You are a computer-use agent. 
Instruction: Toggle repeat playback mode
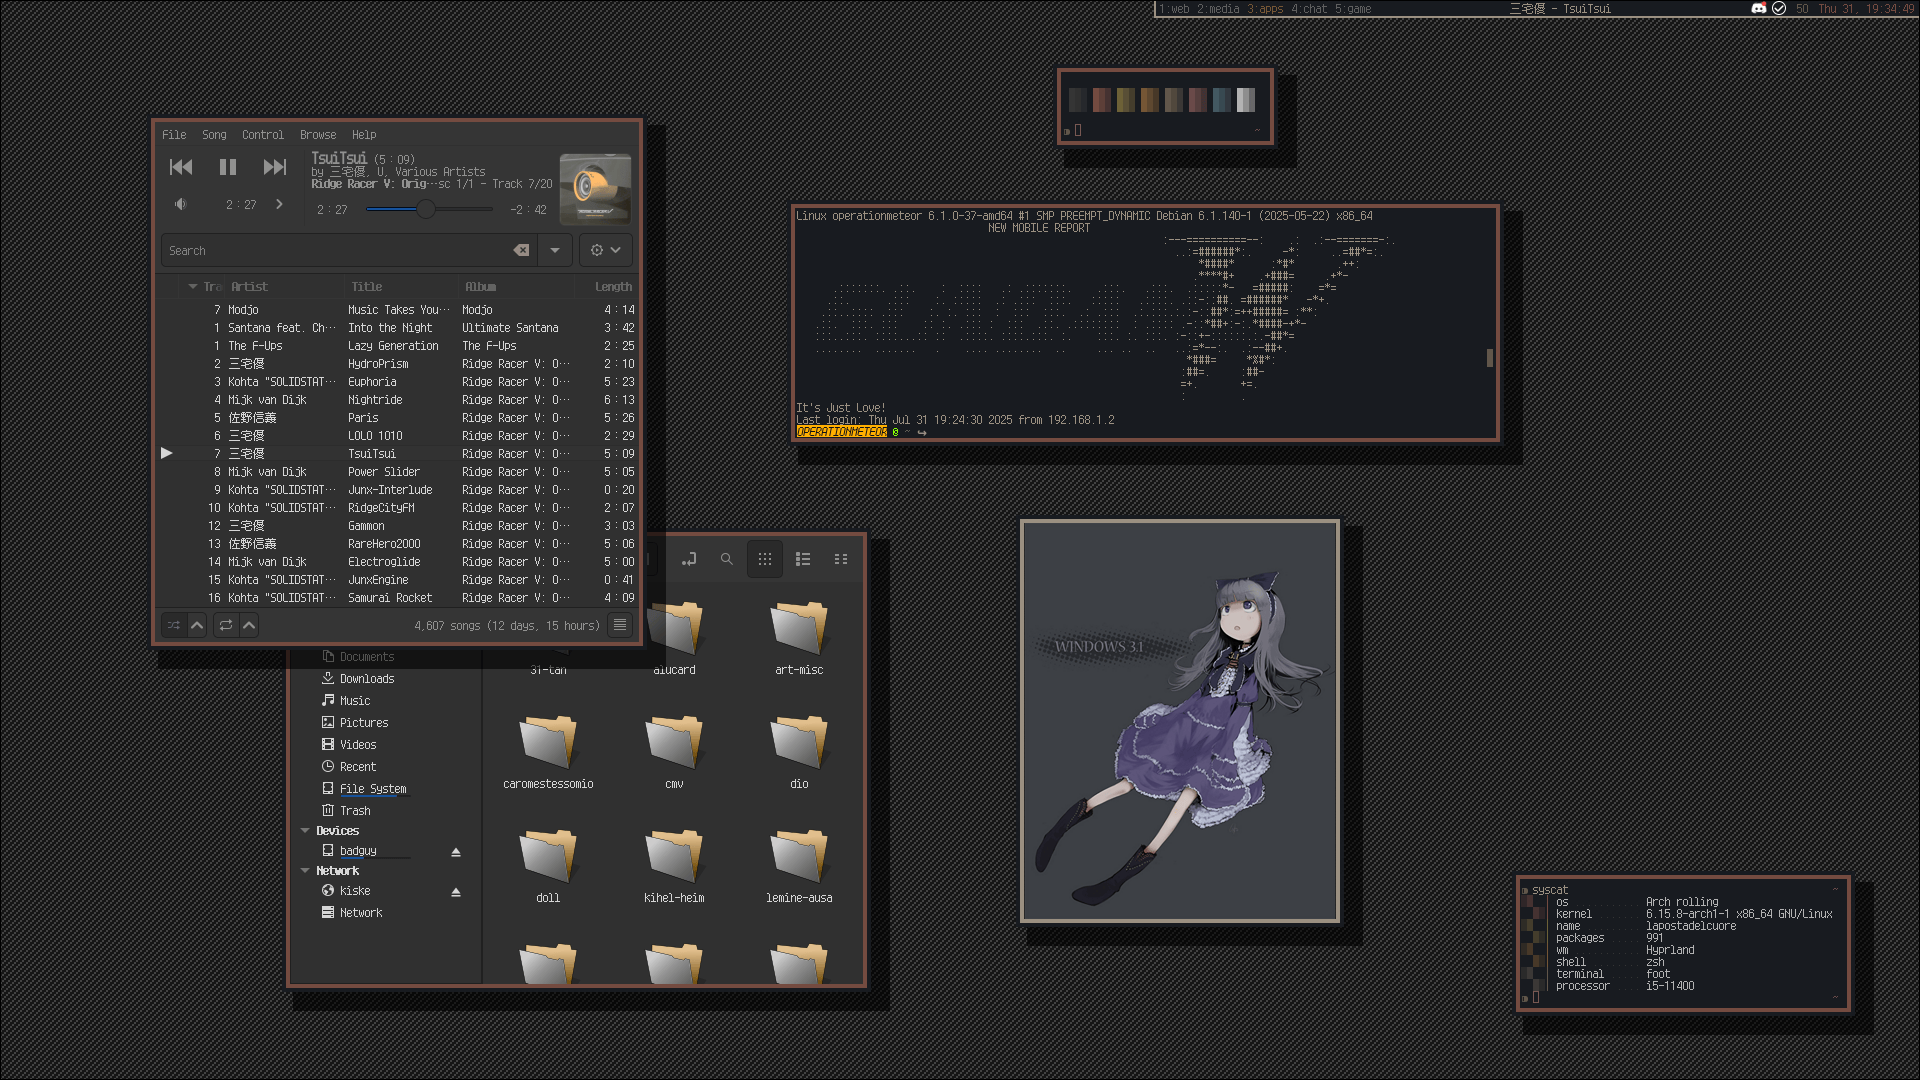point(226,625)
